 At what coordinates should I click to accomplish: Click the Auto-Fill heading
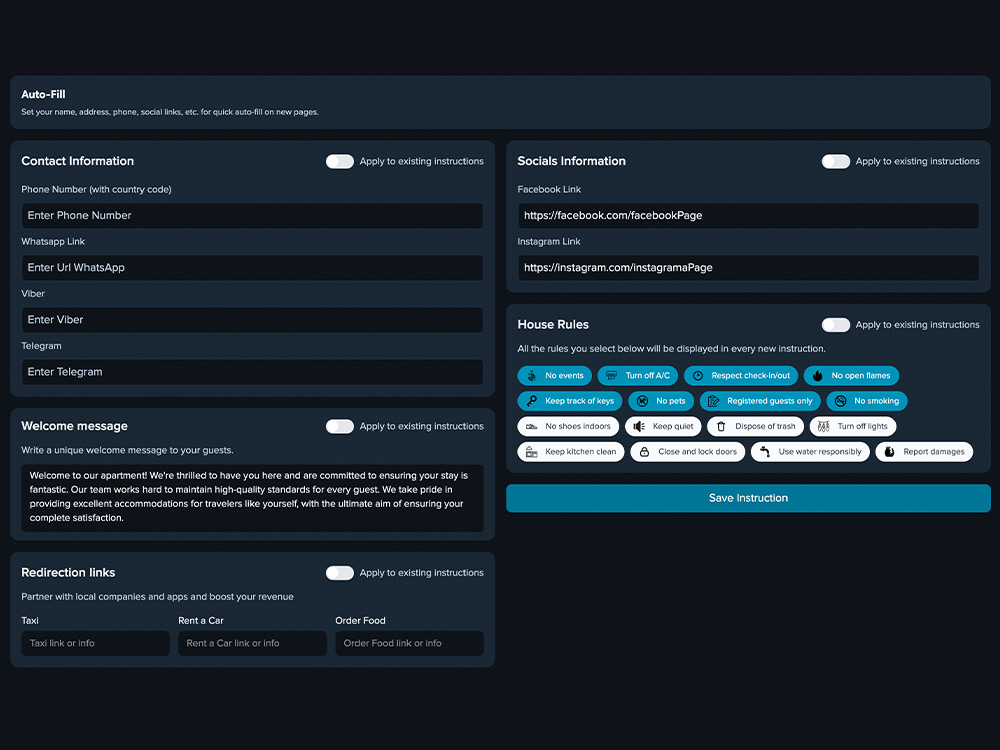click(x=43, y=94)
